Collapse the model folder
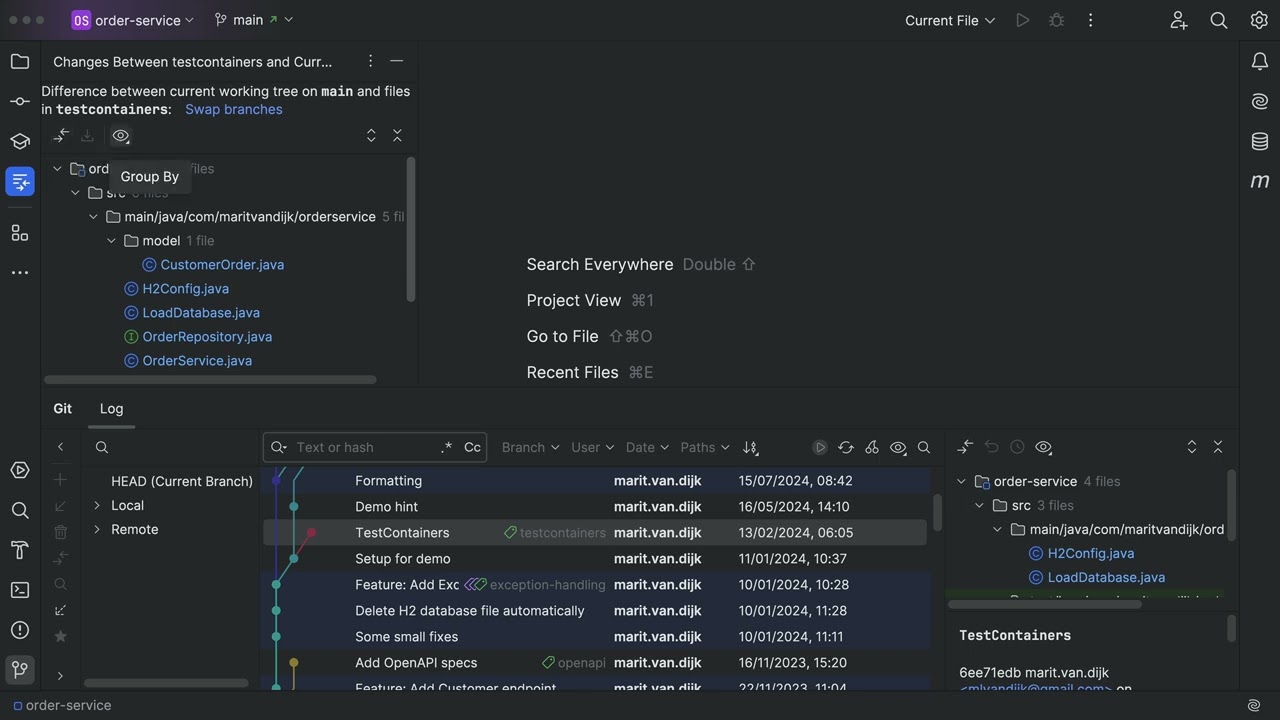Image resolution: width=1280 pixels, height=720 pixels. tap(111, 241)
